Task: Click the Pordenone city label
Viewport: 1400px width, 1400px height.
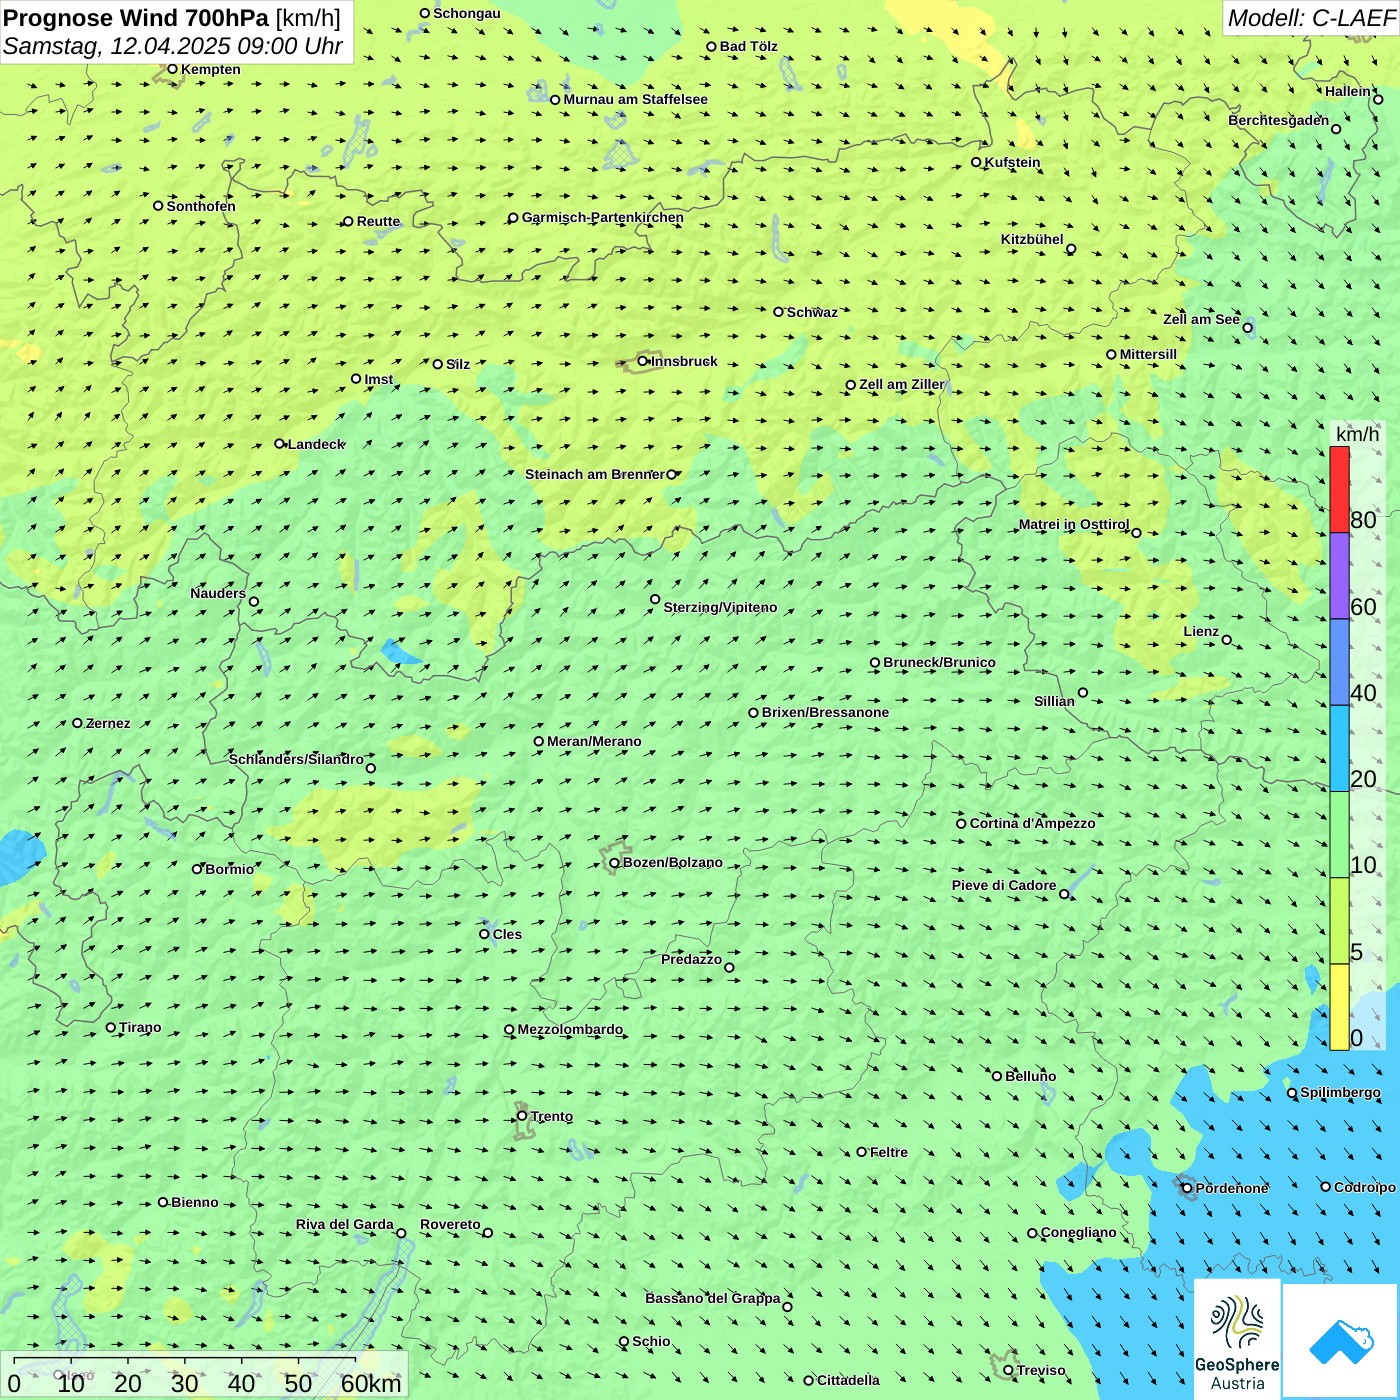Action: pyautogui.click(x=1232, y=1188)
